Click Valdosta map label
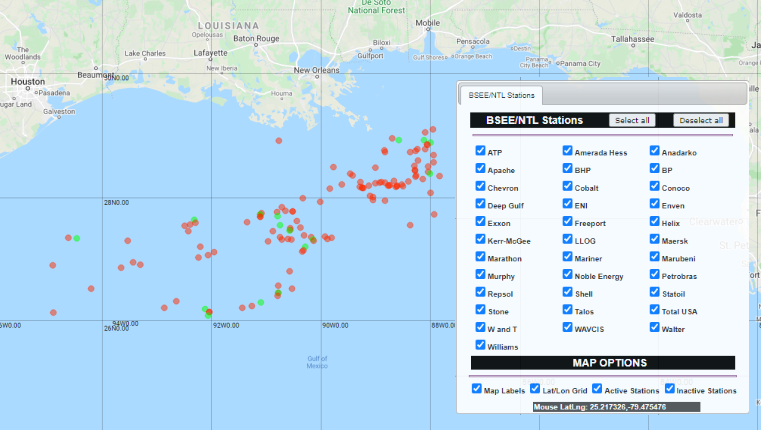761x430 pixels. tap(687, 15)
